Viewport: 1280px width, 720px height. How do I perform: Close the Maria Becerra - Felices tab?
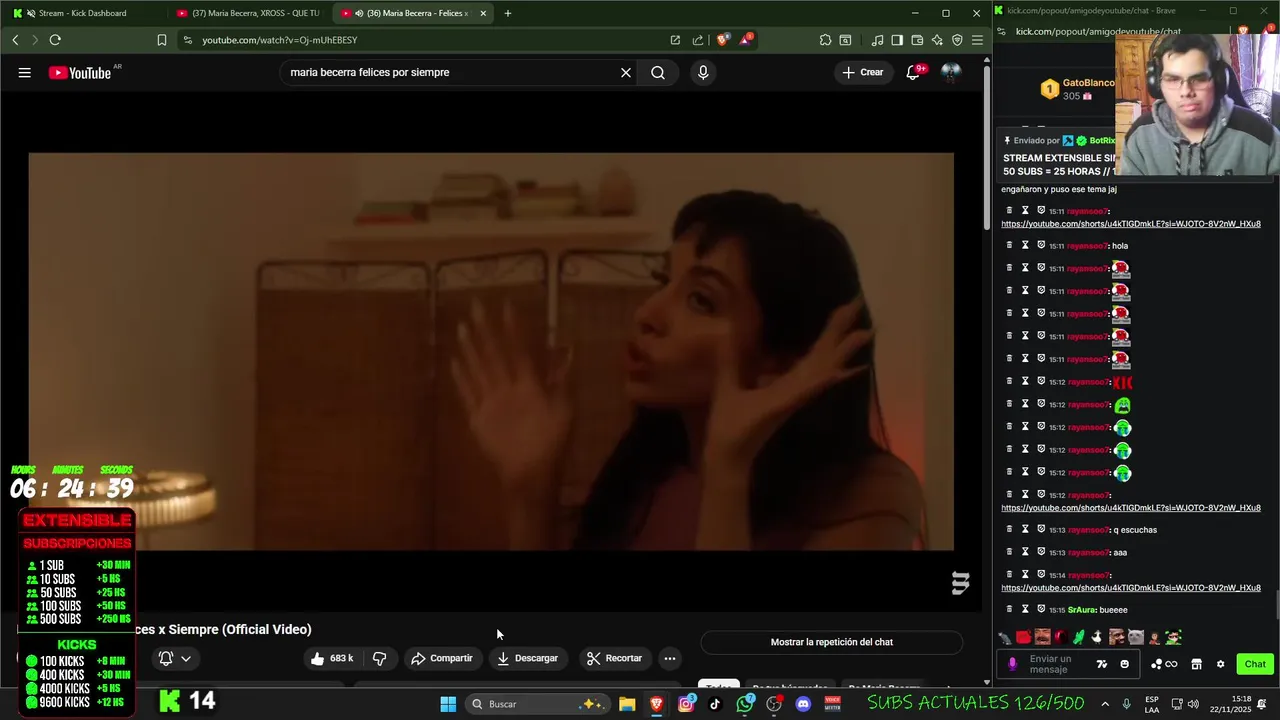pos(483,13)
